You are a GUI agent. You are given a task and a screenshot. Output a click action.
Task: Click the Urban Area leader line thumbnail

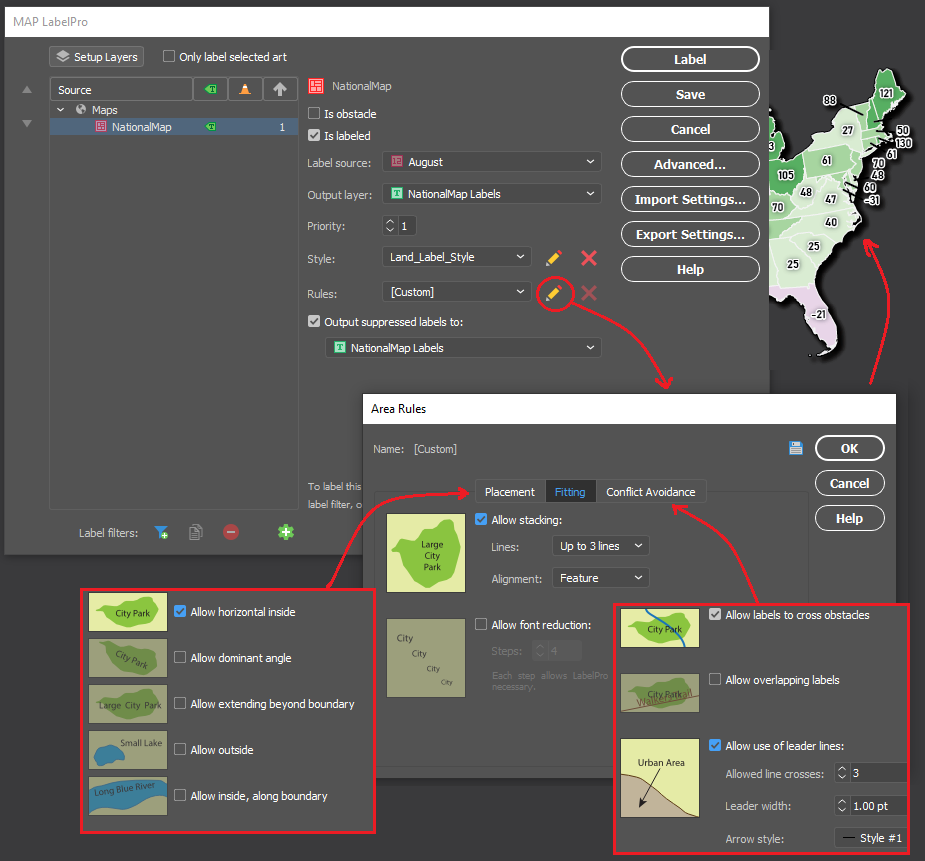[660, 778]
